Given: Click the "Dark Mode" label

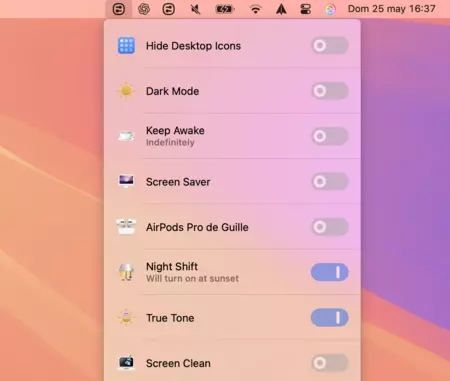Looking at the screenshot, I should (172, 91).
